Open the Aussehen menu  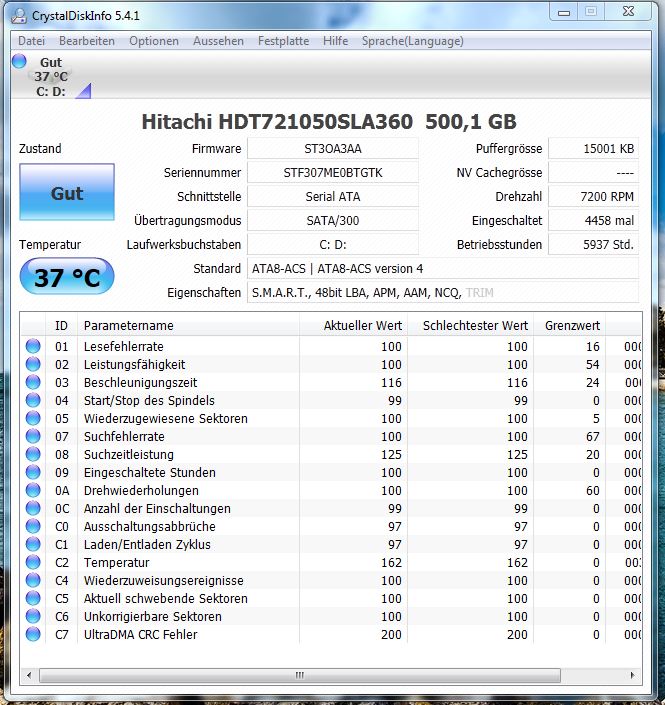[219, 41]
